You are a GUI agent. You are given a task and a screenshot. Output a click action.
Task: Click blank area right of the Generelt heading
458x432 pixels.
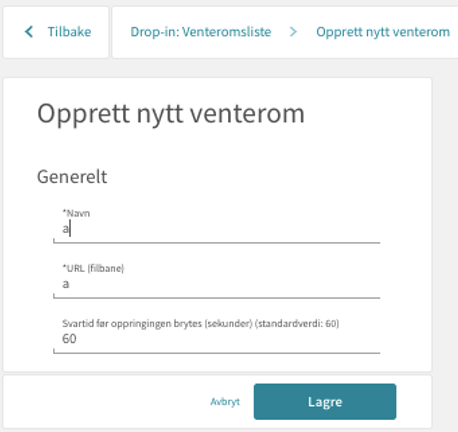267,177
